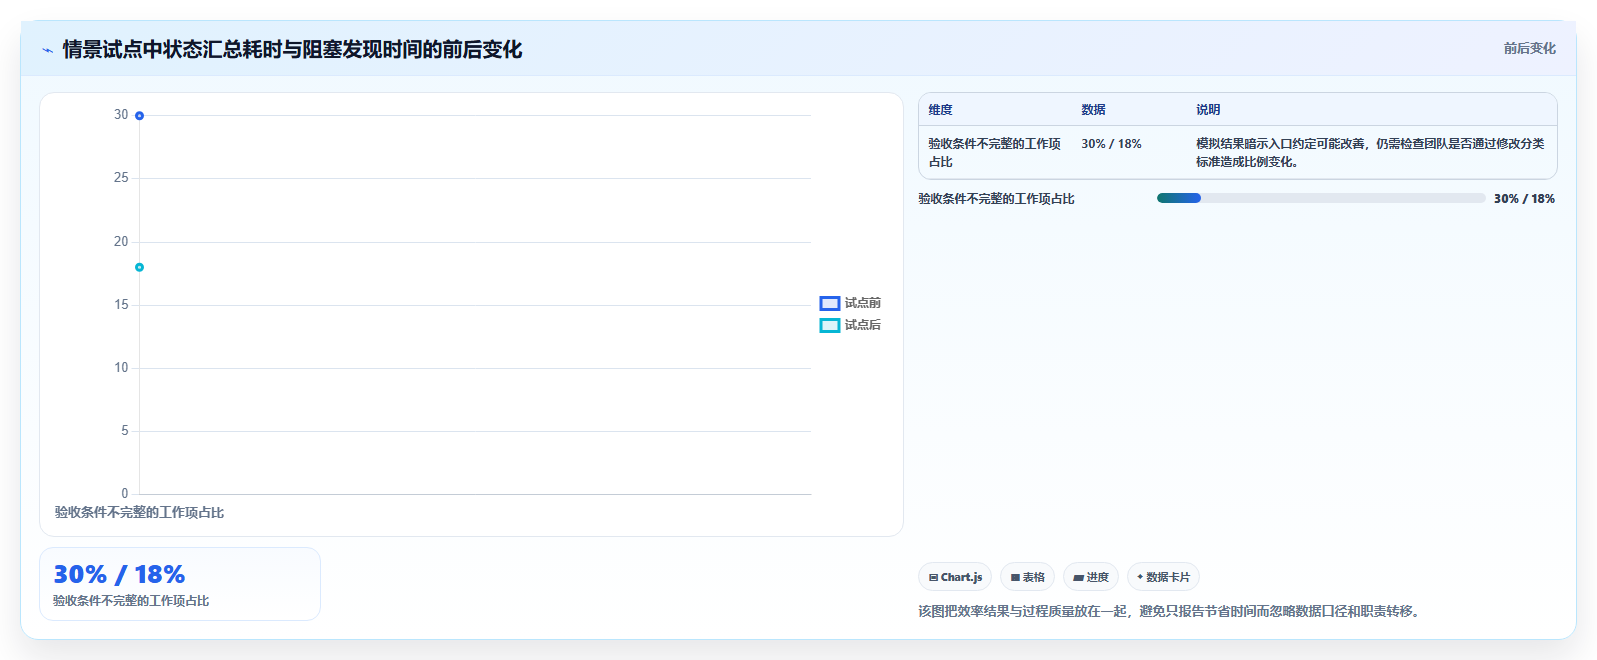This screenshot has width=1597, height=660.
Task: Click the 30% / 18% table cell
Action: pos(1111,144)
